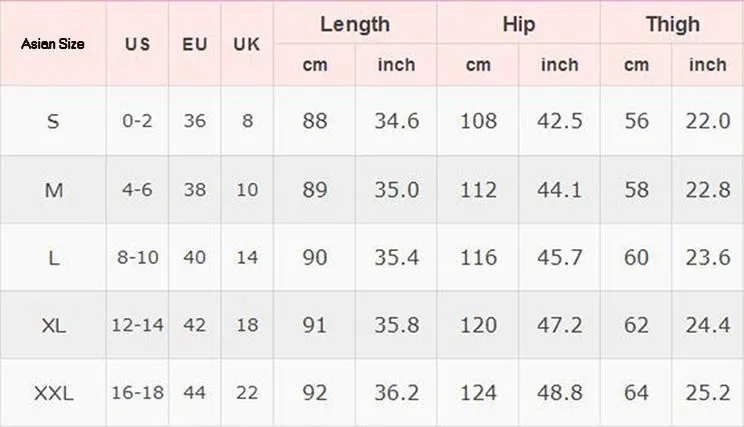Click the thigh value 25.2 cell
This screenshot has height=427, width=744.
click(x=708, y=393)
